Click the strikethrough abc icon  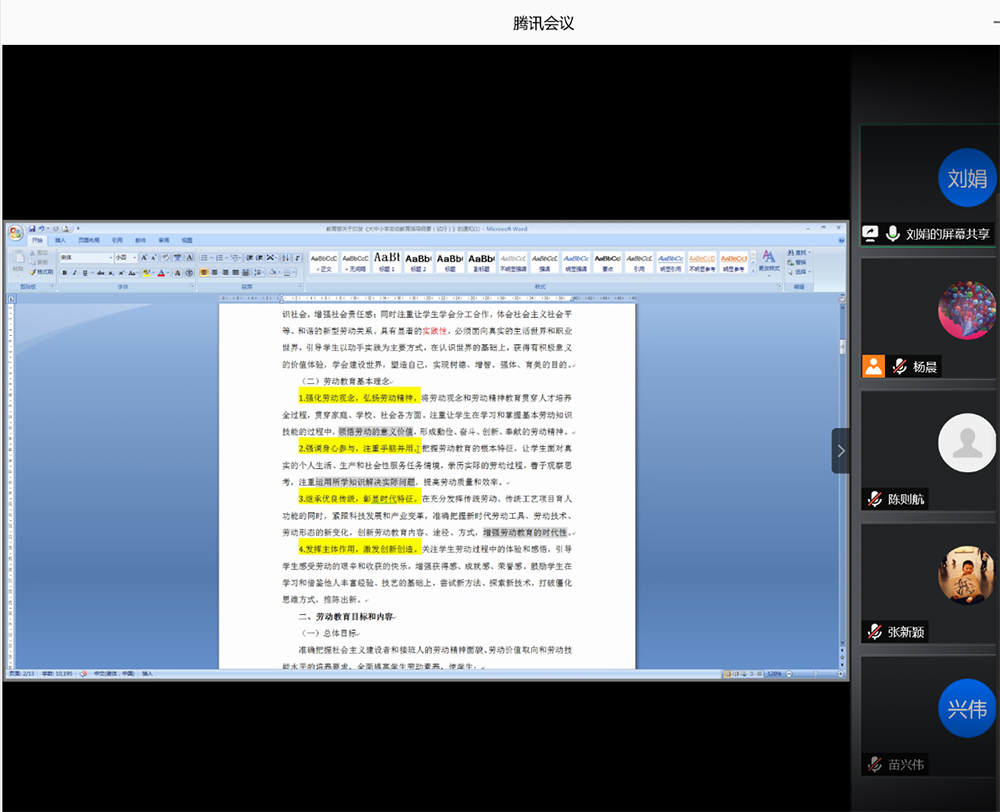coord(100,272)
